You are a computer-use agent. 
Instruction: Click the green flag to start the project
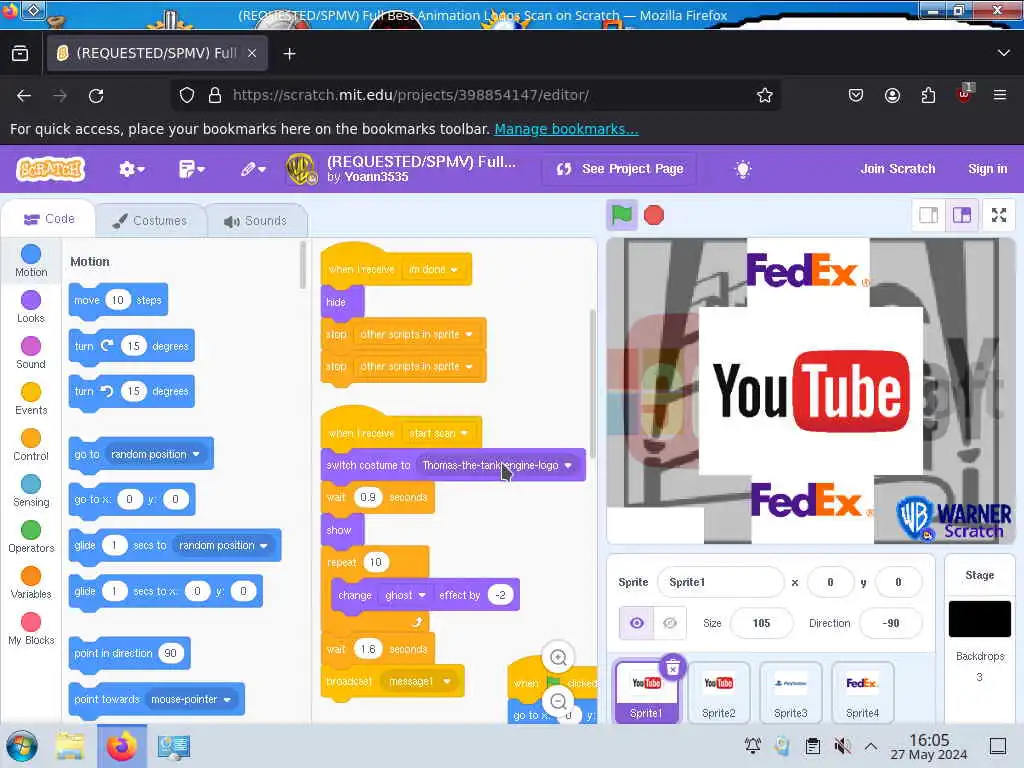click(622, 215)
